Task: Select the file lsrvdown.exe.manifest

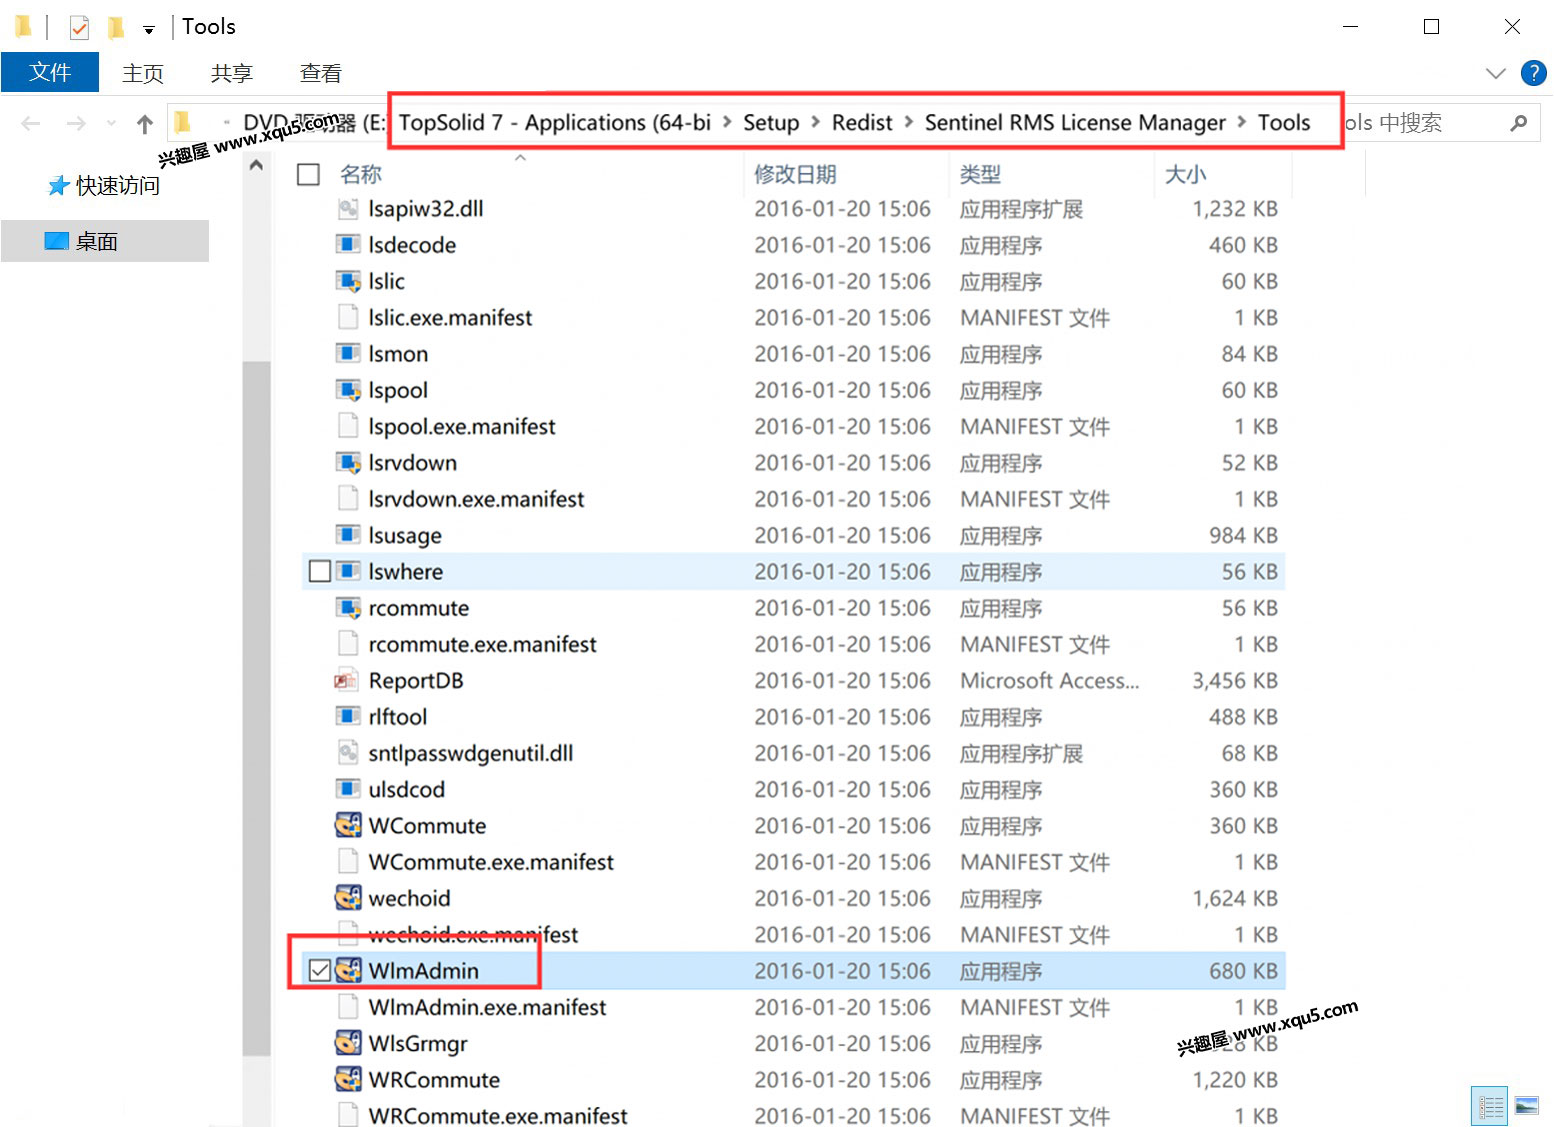Action: point(476,499)
